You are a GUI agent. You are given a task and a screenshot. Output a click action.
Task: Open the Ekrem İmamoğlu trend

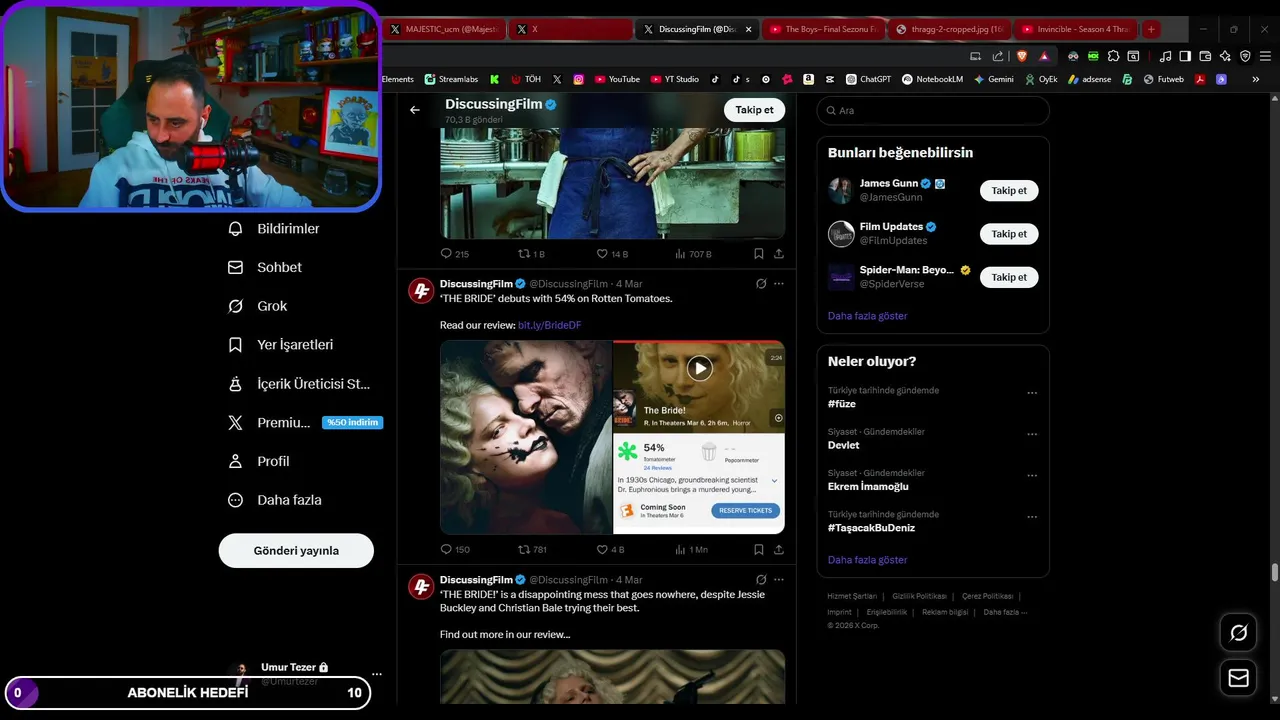click(x=868, y=487)
